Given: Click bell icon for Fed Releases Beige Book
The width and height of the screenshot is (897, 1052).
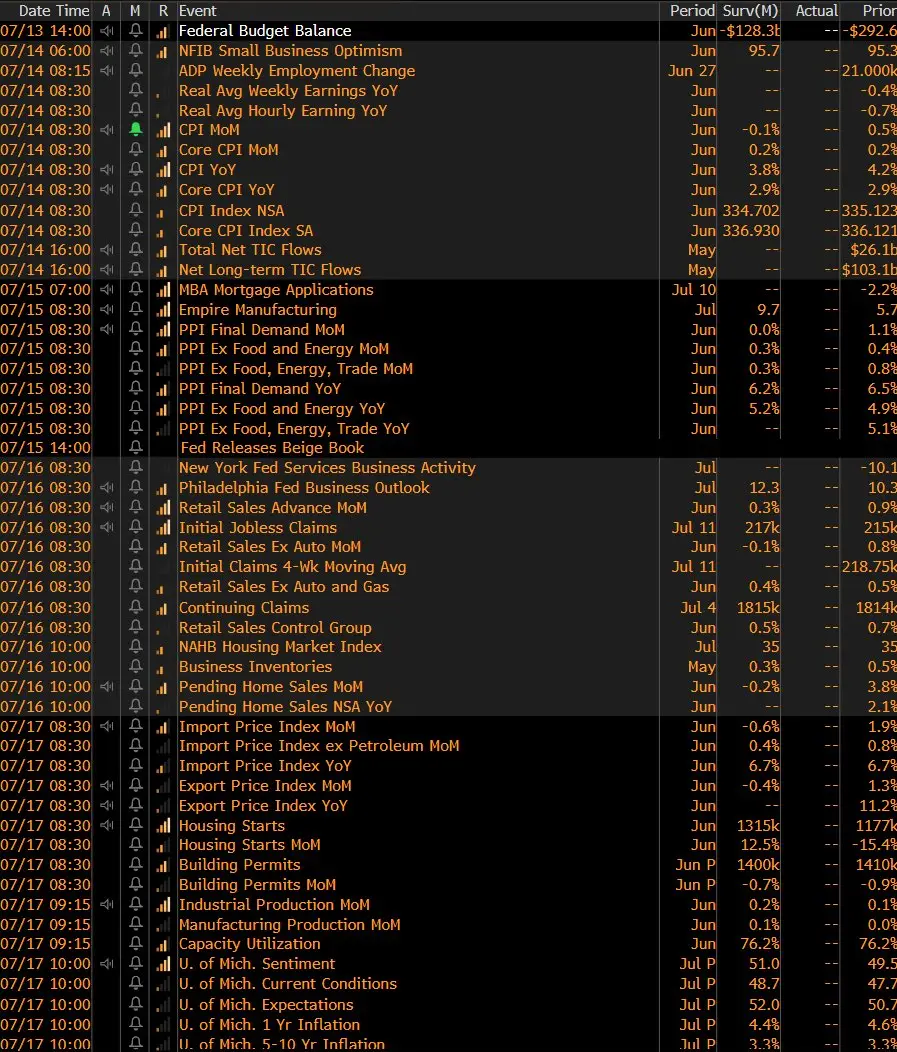Looking at the screenshot, I should pyautogui.click(x=136, y=448).
